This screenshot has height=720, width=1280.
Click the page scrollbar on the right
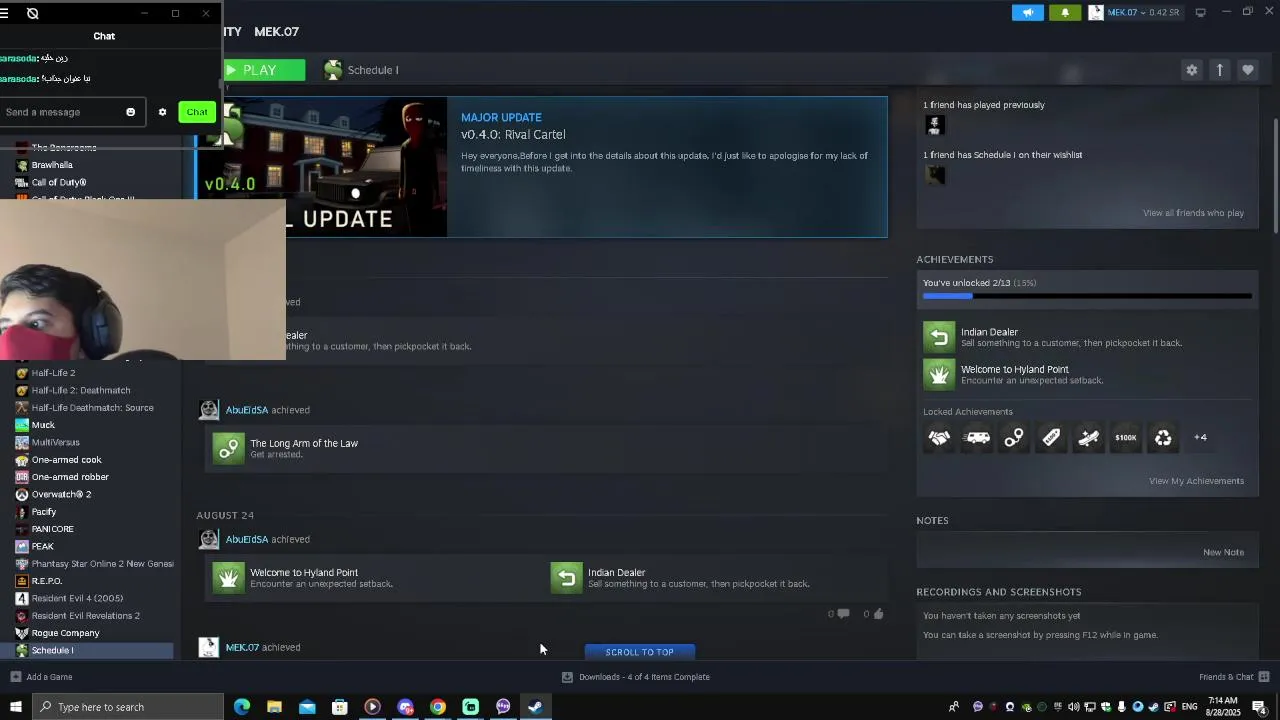pyautogui.click(x=1275, y=175)
